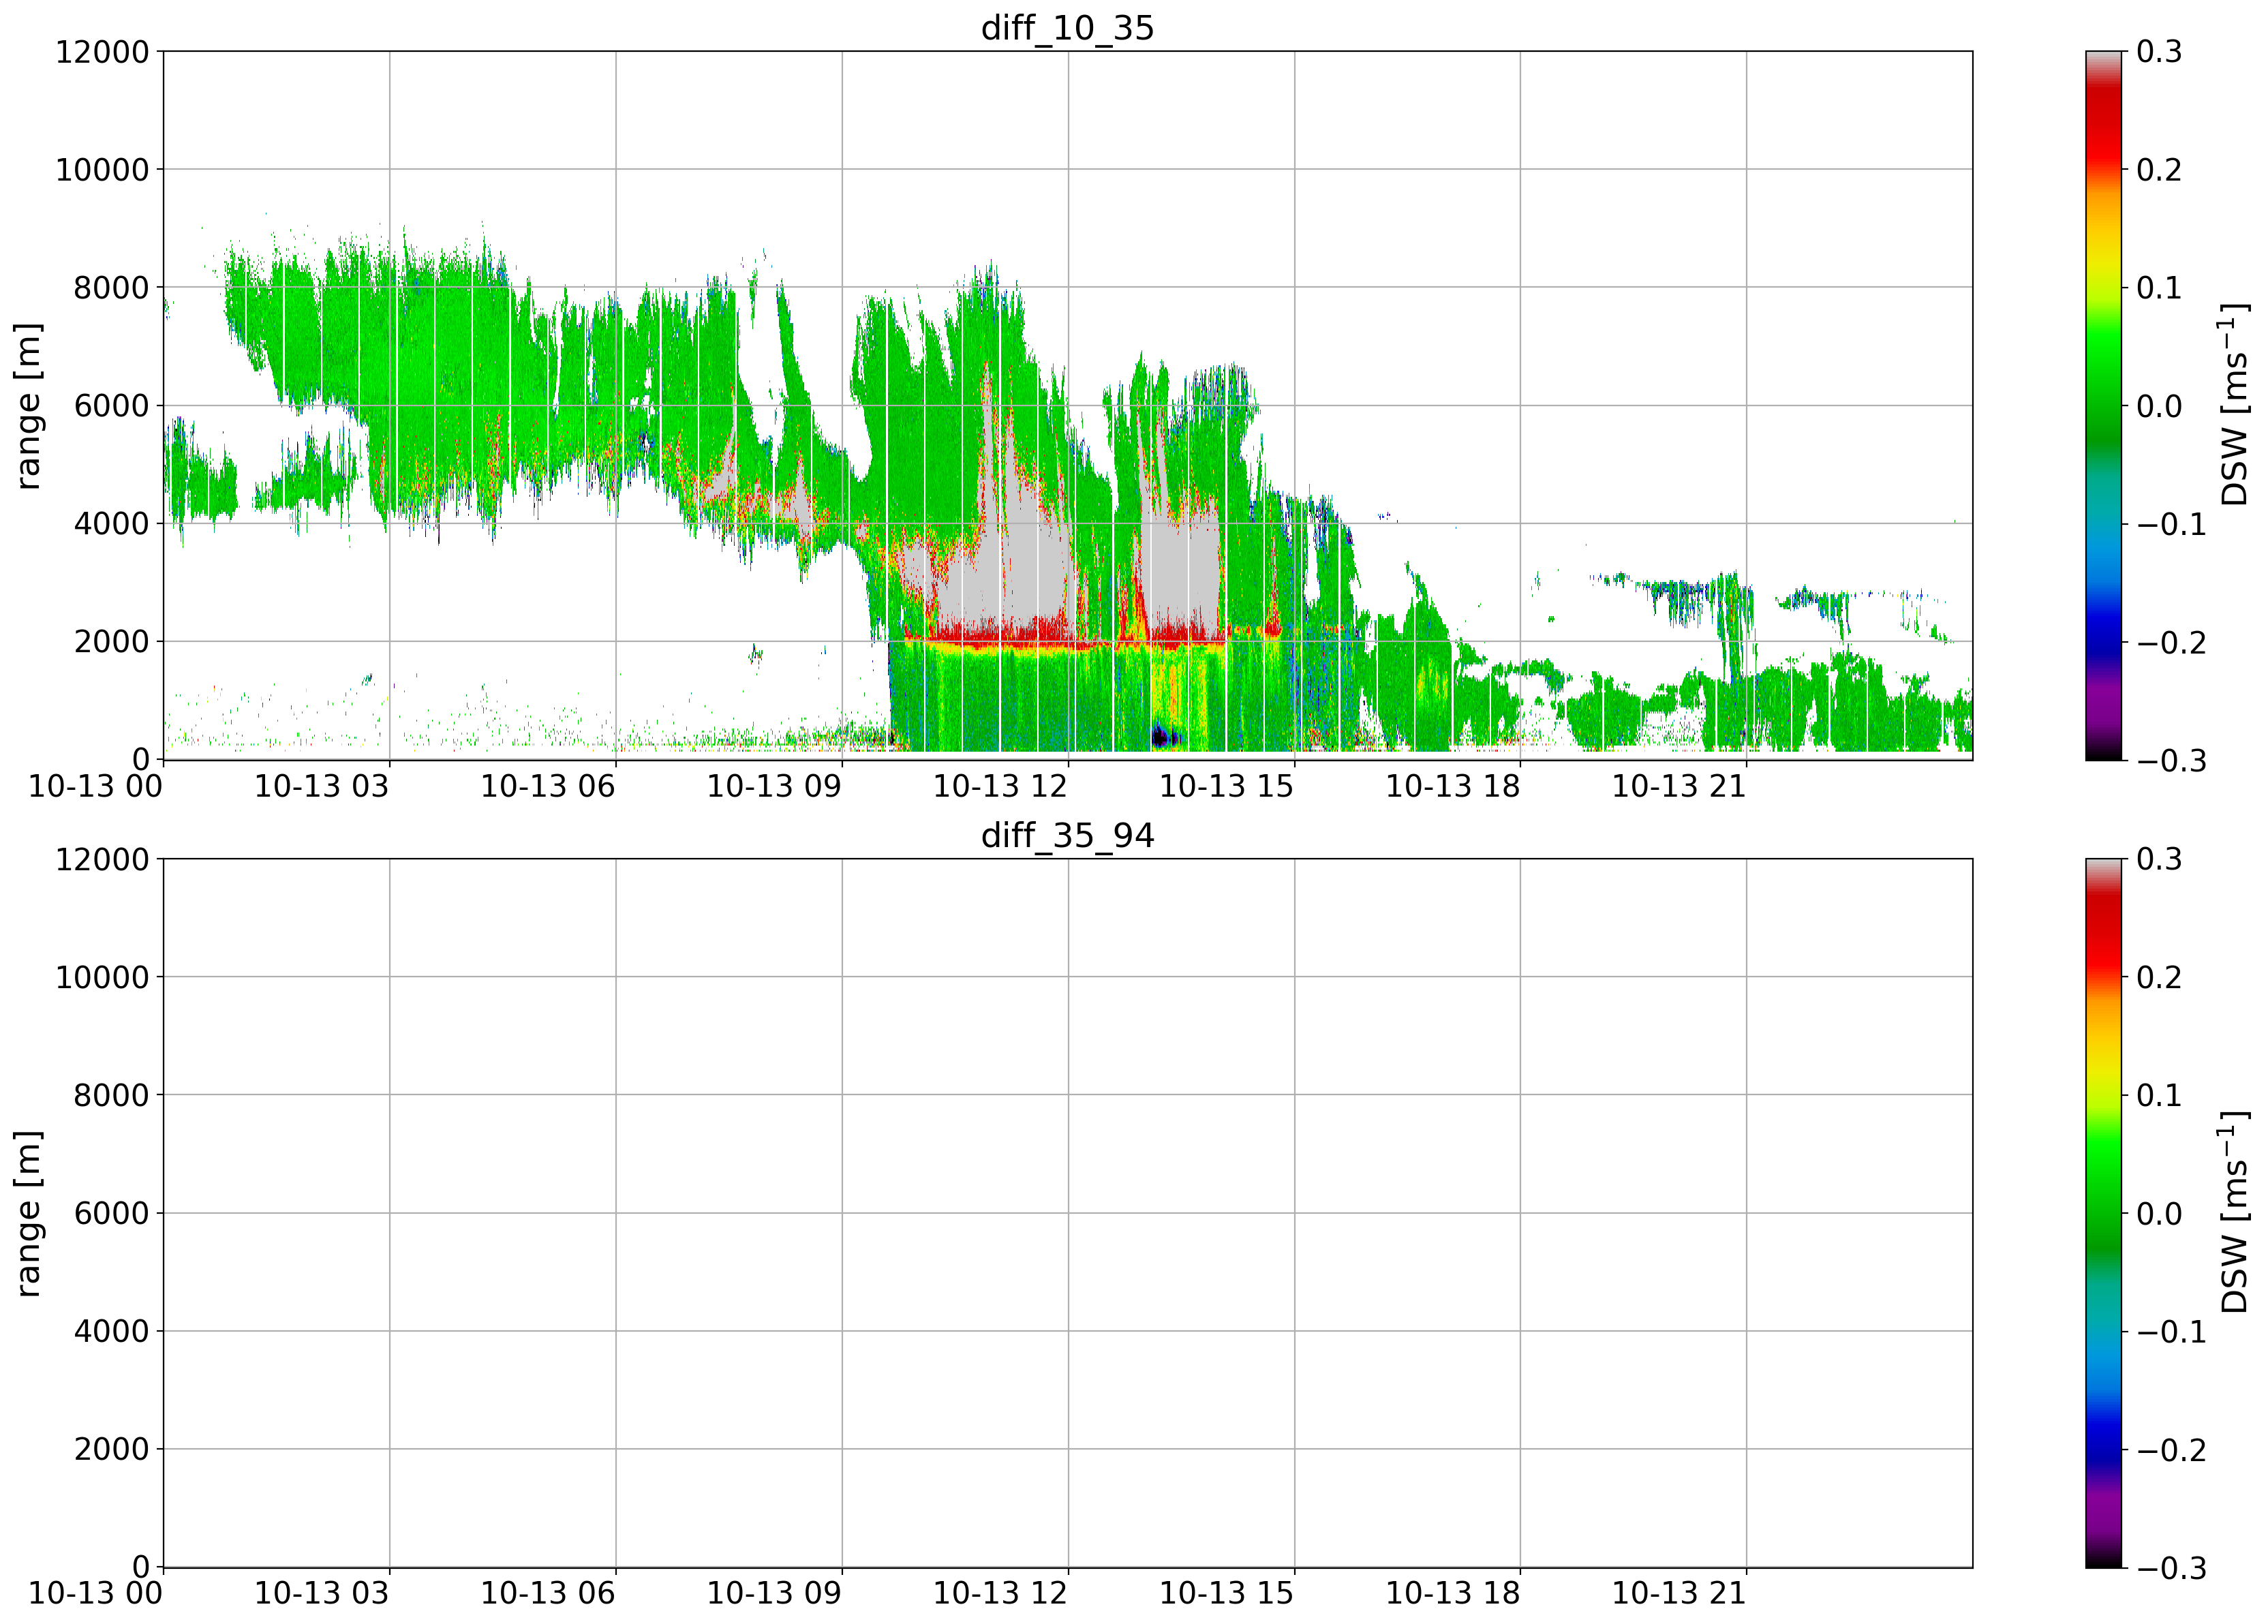Click the 0.0 tick on diff_10_35 colorbar
This screenshot has height=1624, width=2268.
[x=2159, y=406]
